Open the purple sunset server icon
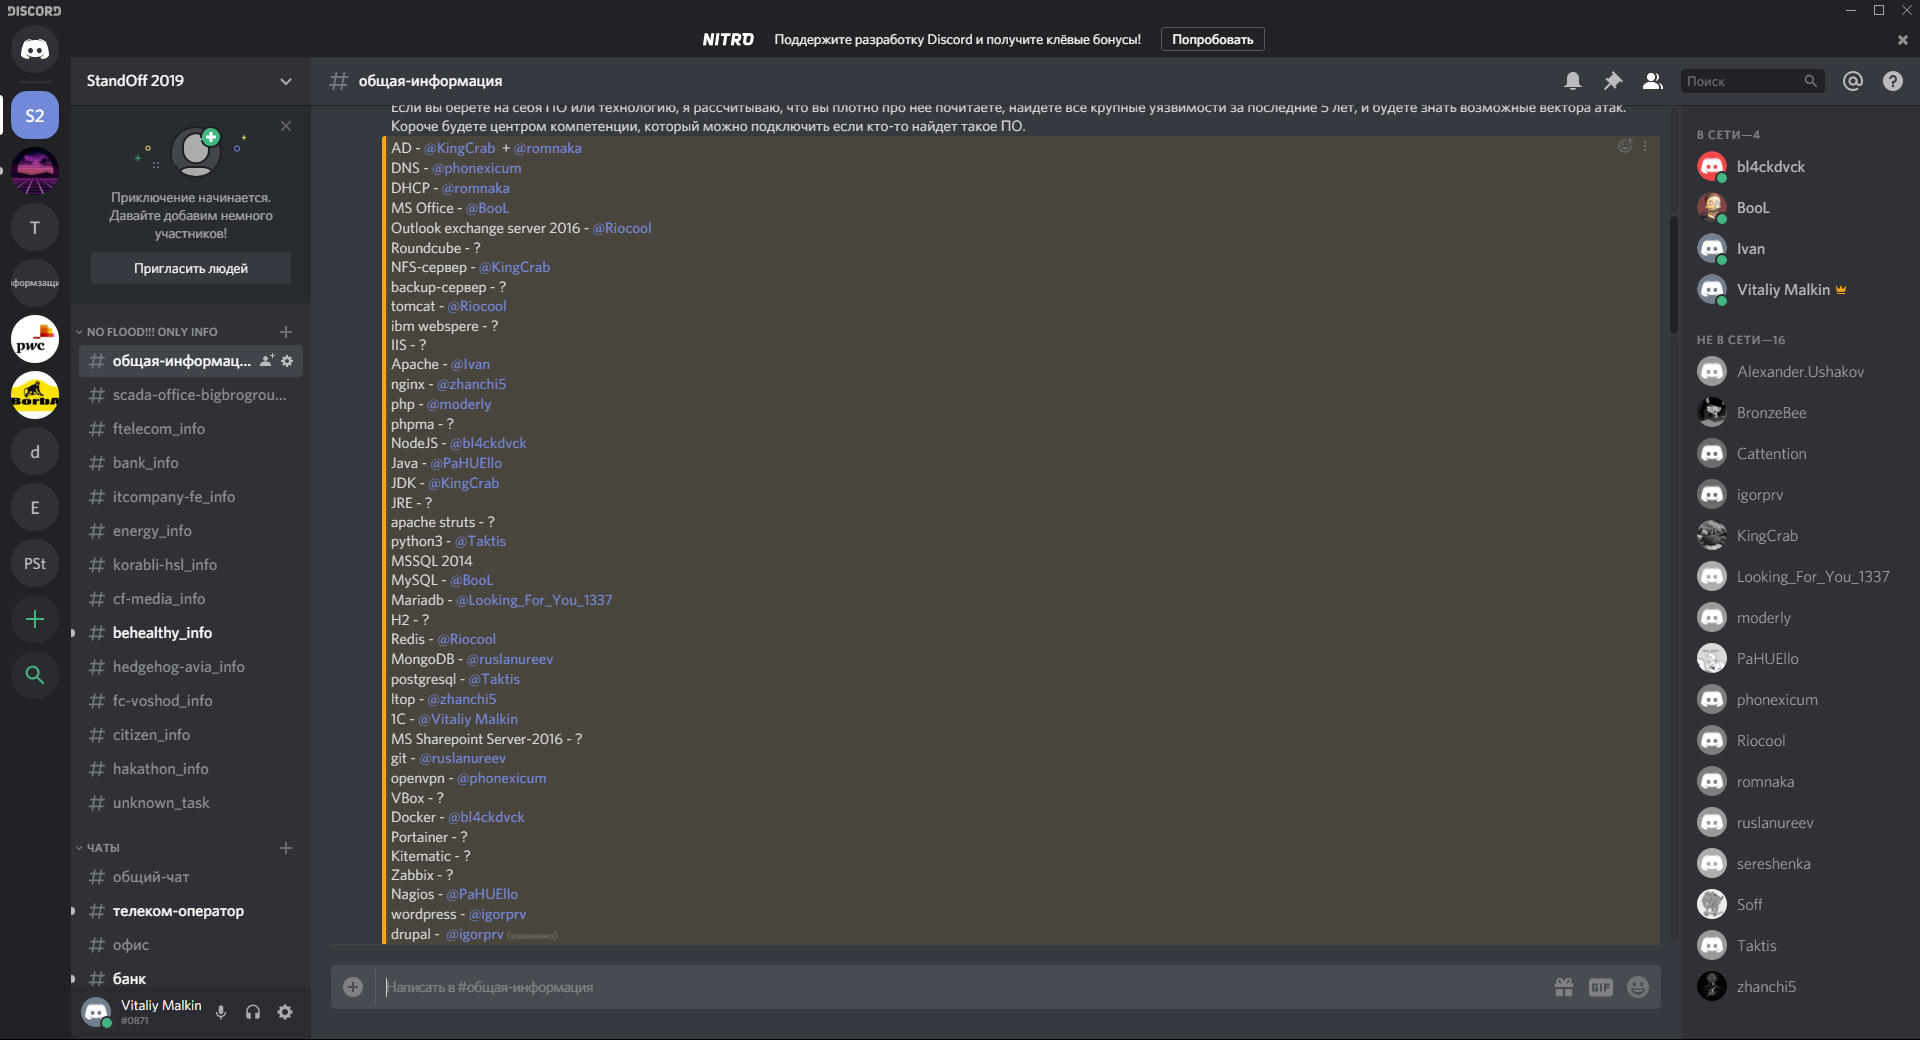The image size is (1920, 1040). (x=35, y=171)
